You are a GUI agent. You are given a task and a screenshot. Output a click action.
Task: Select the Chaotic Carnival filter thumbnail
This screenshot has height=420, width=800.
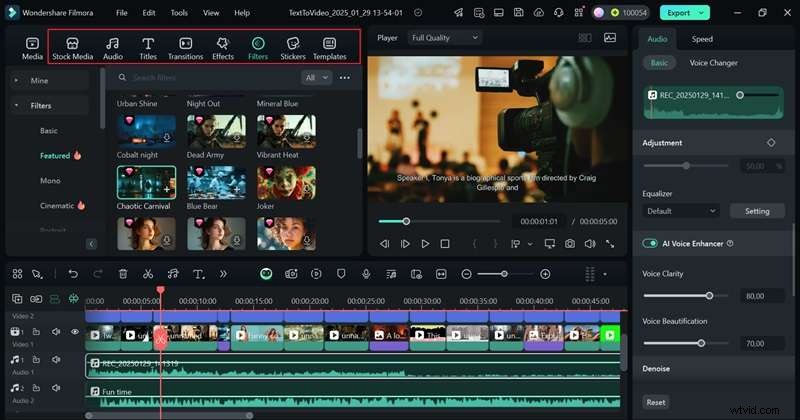[146, 182]
